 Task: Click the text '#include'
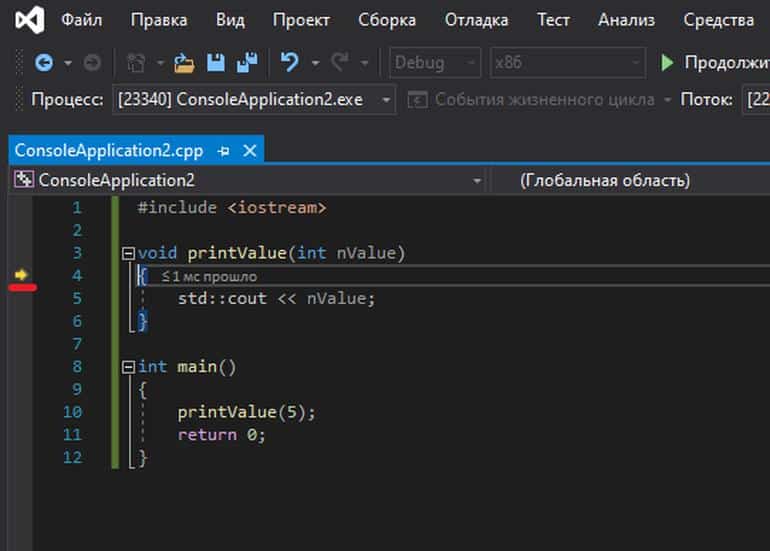tap(177, 208)
